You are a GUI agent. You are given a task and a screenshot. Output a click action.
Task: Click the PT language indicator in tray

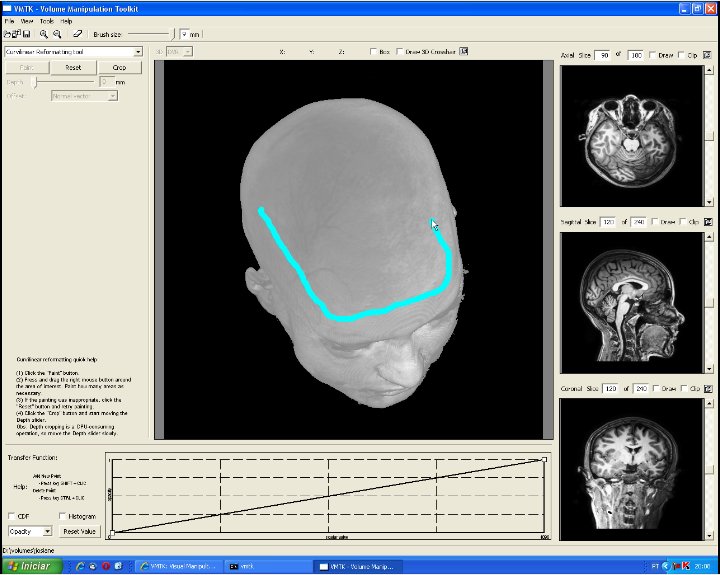pyautogui.click(x=655, y=566)
